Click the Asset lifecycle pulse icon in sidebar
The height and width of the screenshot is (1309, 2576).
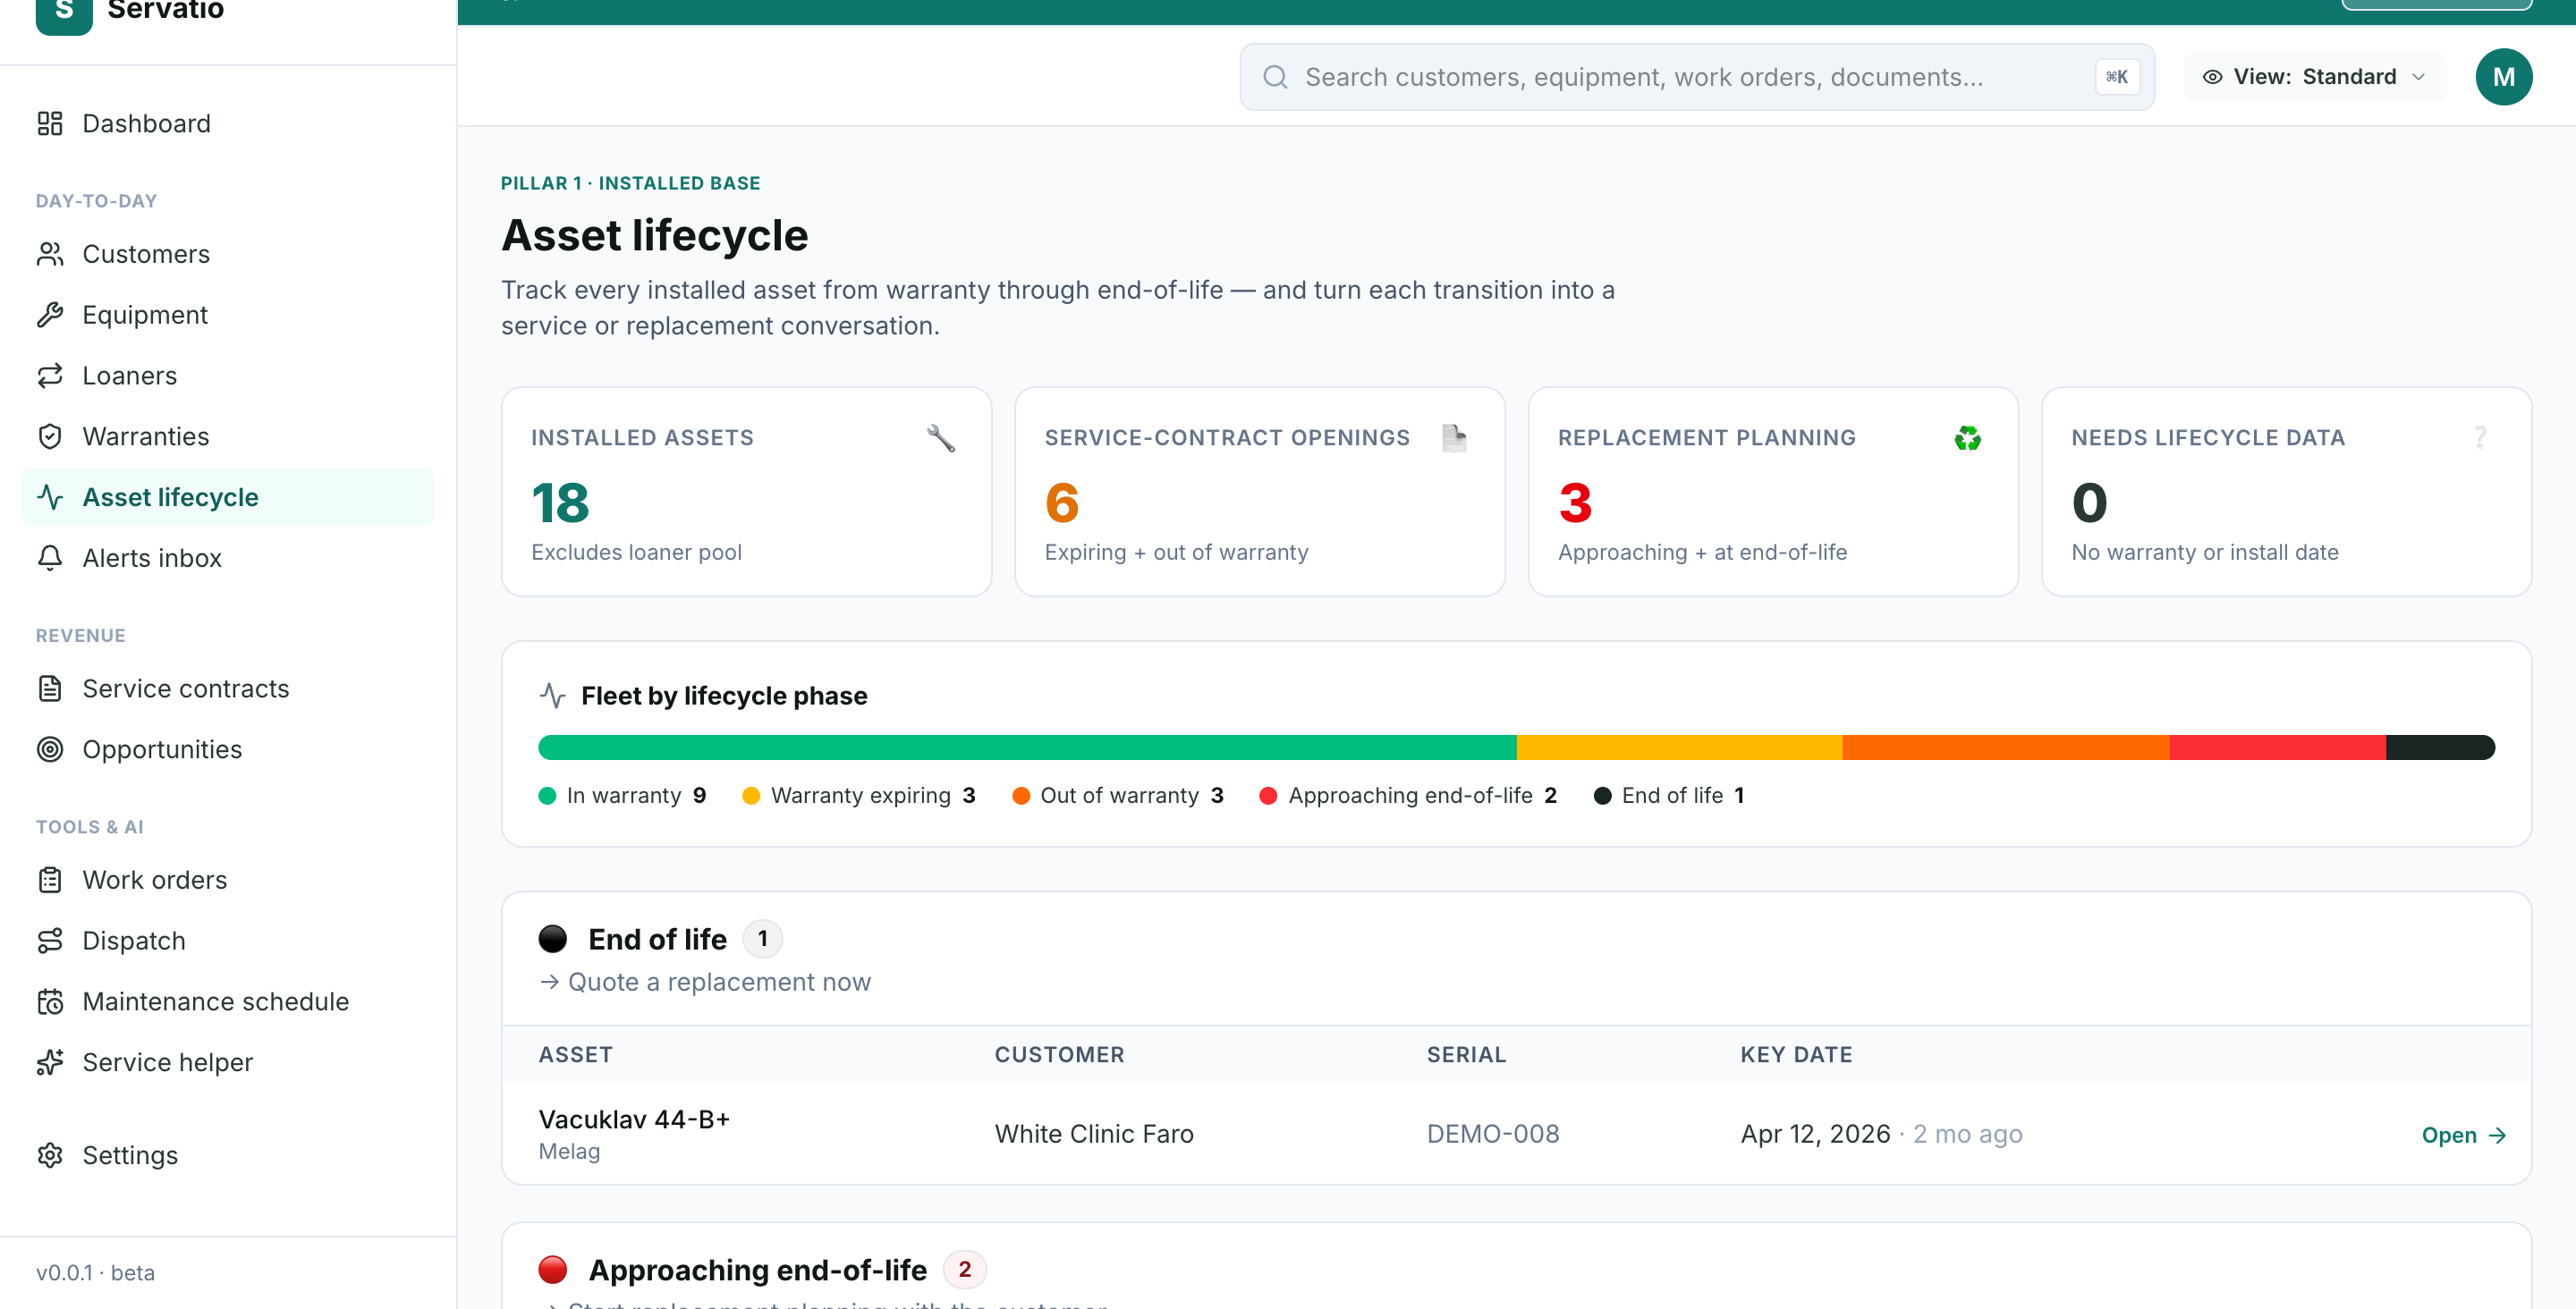pyautogui.click(x=50, y=497)
